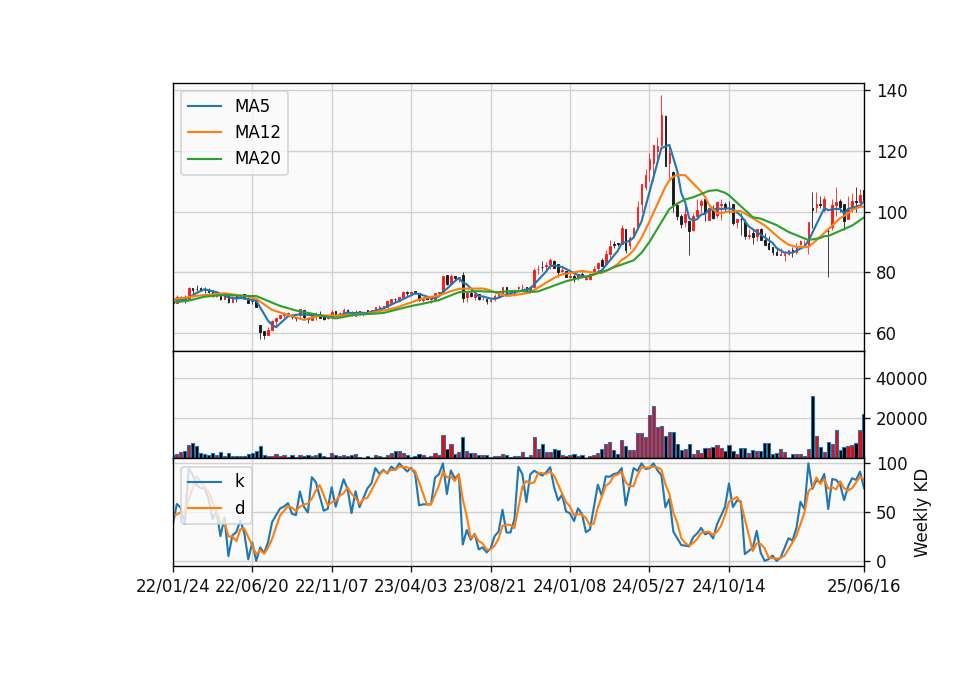960x690 pixels.
Task: Click the 22/11/07 date tick label
Action: tap(332, 587)
